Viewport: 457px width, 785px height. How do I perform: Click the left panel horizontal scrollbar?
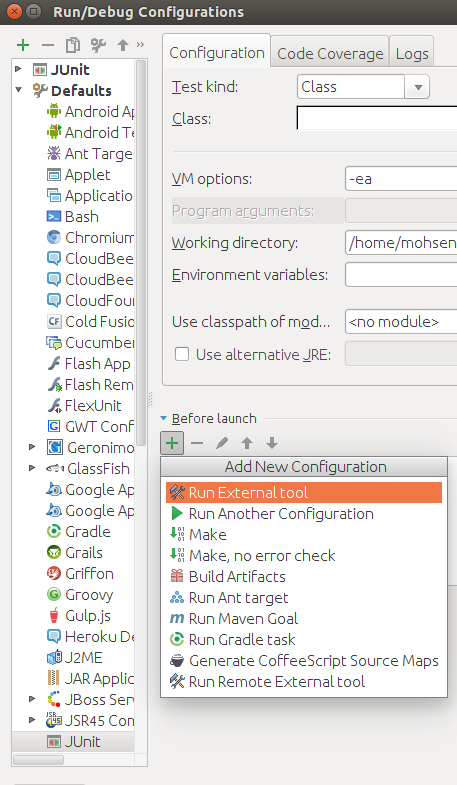pos(38,759)
